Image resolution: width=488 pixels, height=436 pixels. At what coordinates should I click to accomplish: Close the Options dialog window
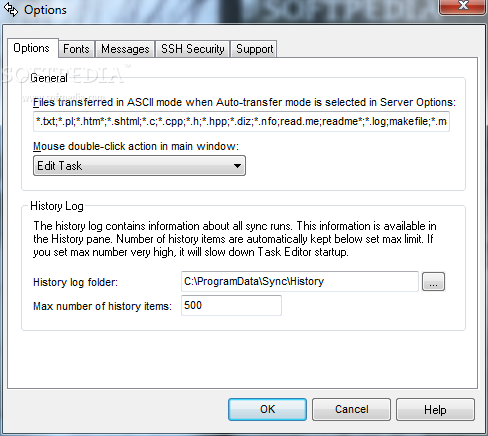pos(462,6)
